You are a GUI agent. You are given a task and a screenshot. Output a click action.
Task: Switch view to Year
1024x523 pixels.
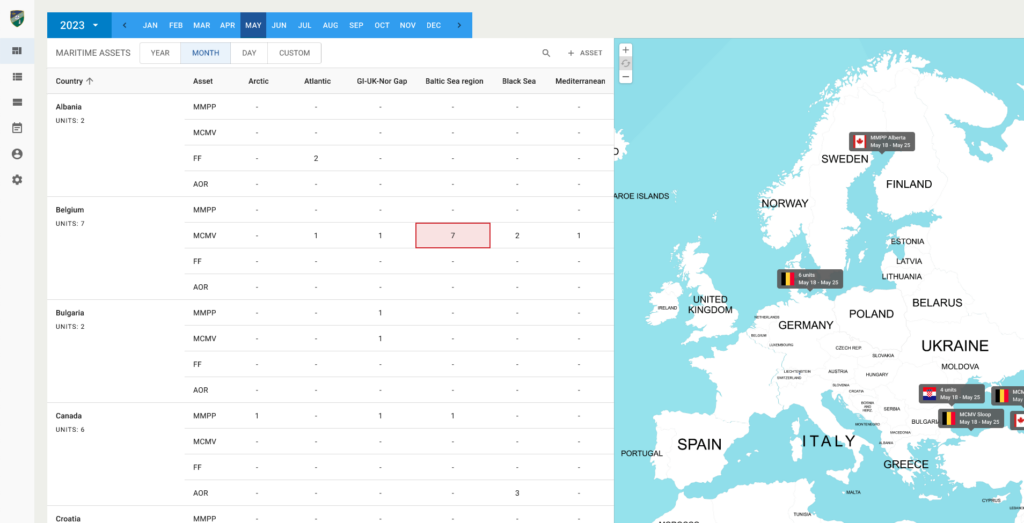point(160,53)
